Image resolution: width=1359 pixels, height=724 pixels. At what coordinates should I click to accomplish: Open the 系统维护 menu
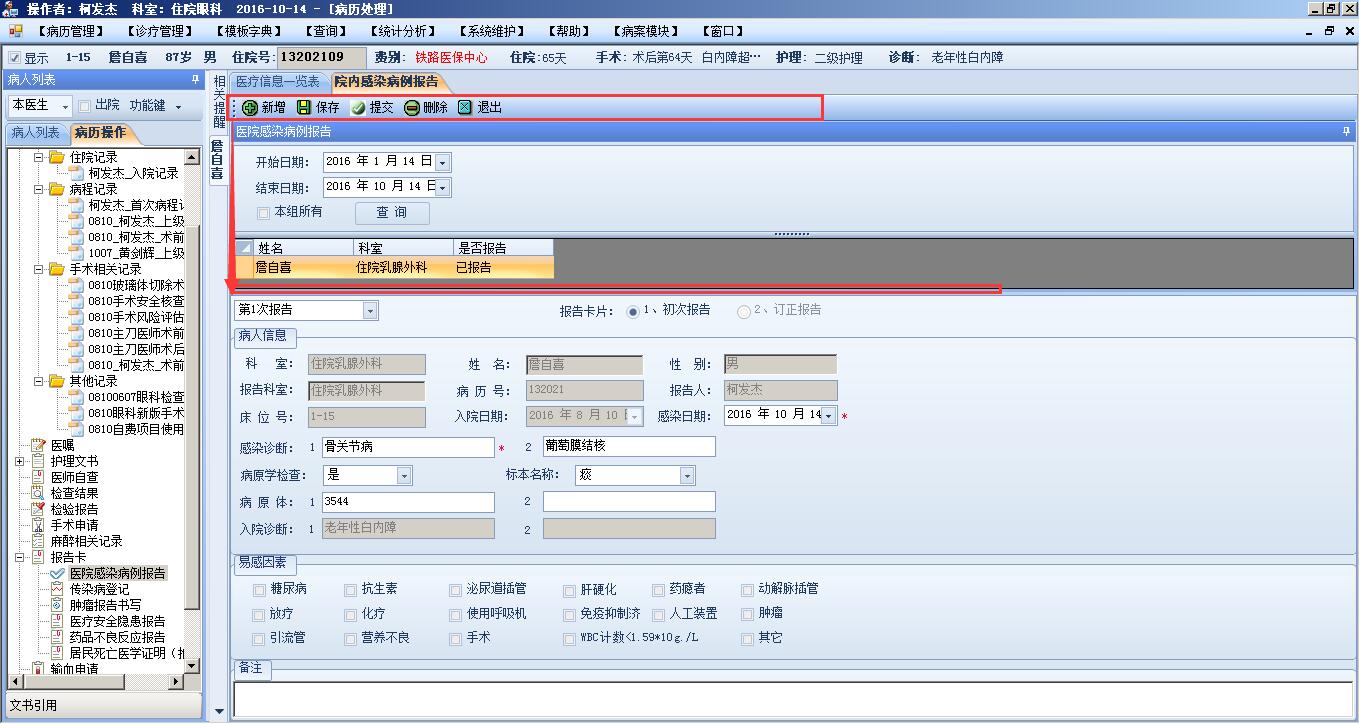pyautogui.click(x=494, y=31)
